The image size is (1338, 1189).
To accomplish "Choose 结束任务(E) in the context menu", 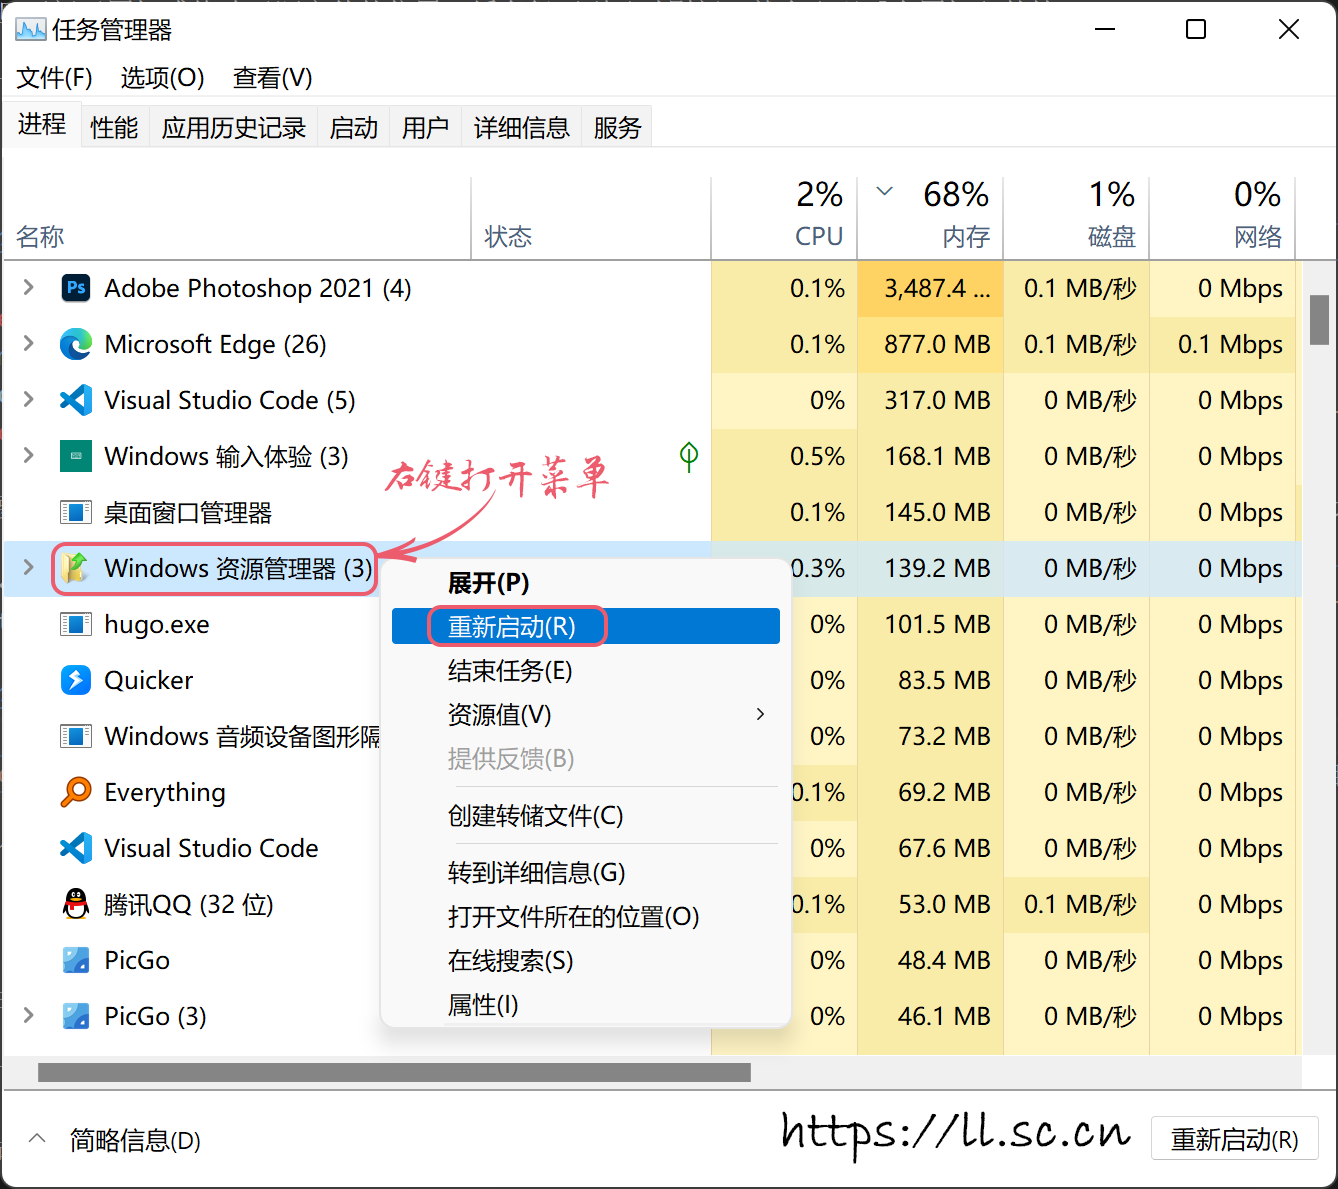I will click(586, 670).
